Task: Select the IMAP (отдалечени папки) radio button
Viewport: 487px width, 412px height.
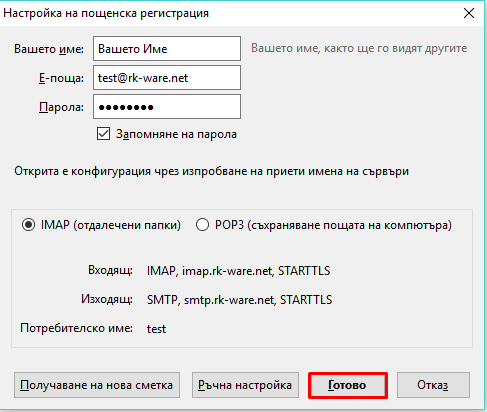Action: [28, 225]
